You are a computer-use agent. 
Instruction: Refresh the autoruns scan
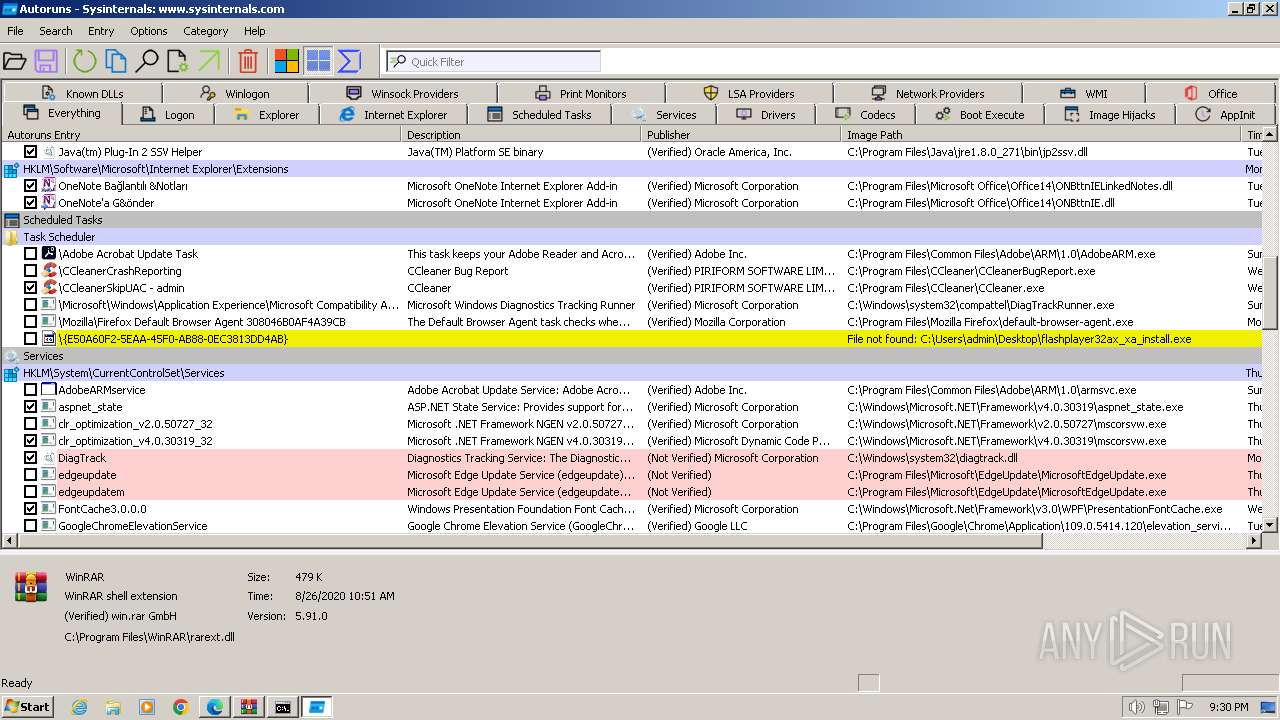tap(84, 61)
